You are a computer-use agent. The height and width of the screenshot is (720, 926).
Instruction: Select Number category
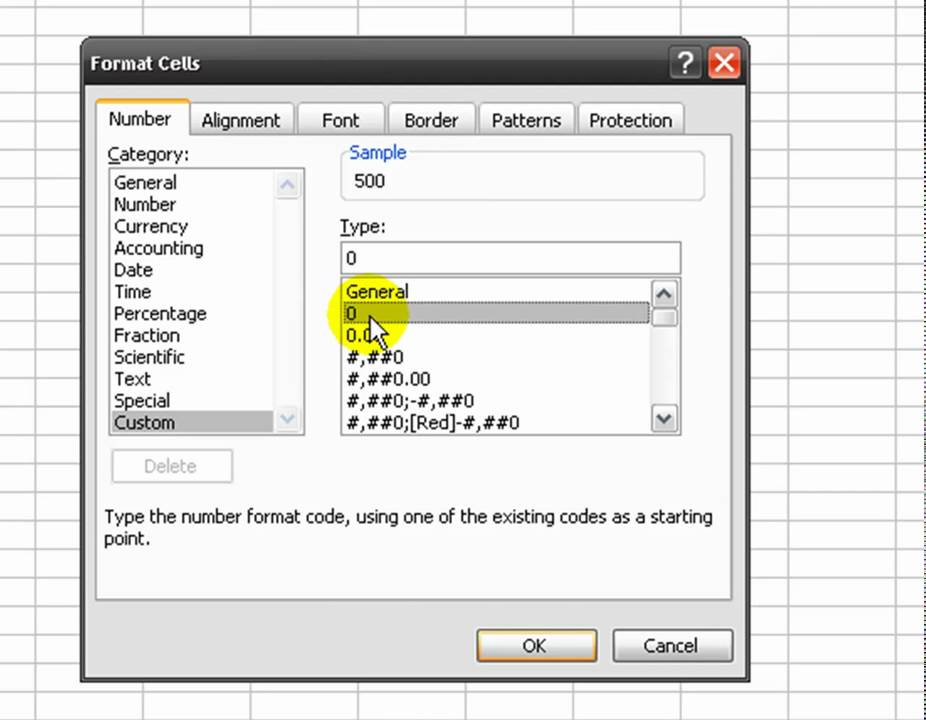tap(193, 204)
